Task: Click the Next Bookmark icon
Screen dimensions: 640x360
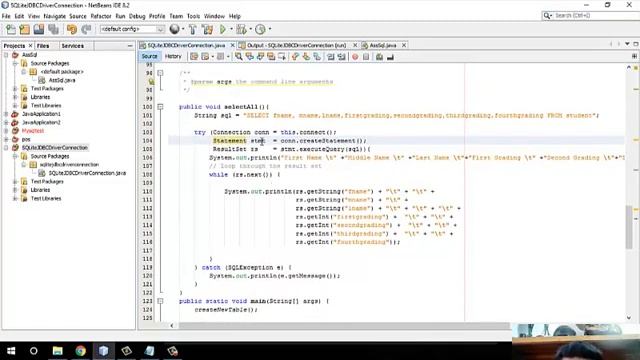Action: (x=306, y=57)
